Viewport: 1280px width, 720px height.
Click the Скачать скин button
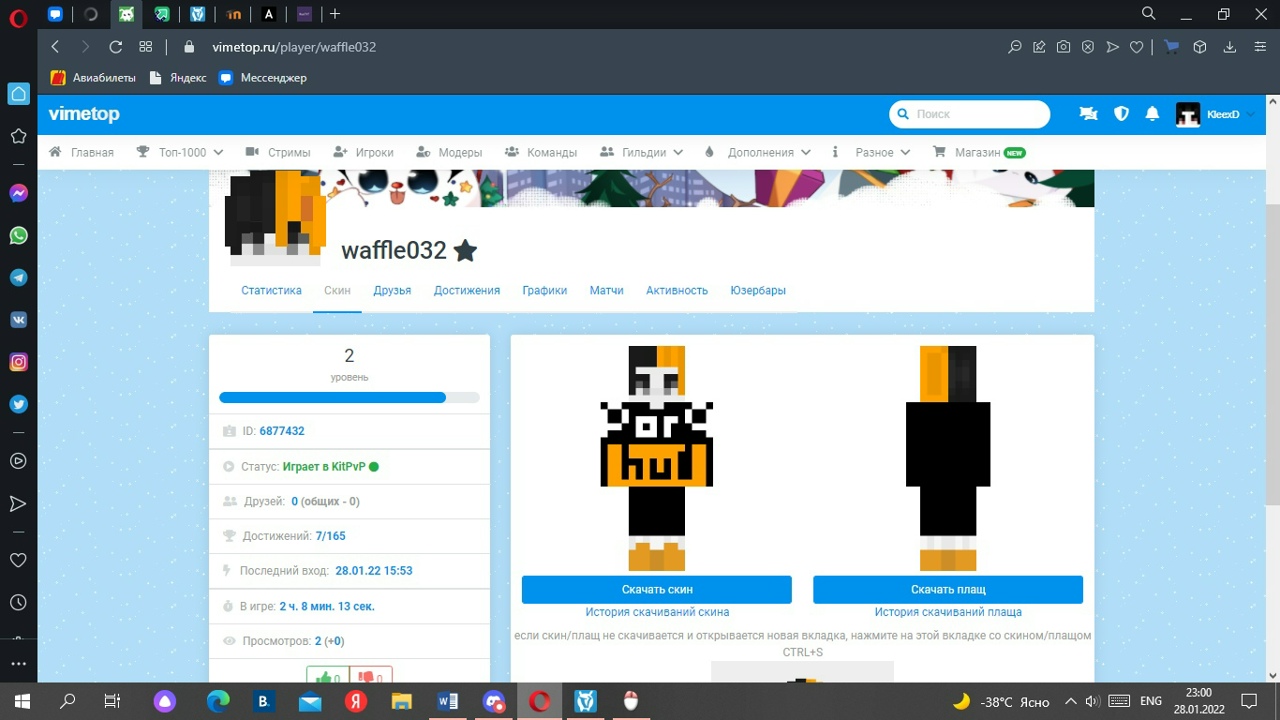[656, 590]
